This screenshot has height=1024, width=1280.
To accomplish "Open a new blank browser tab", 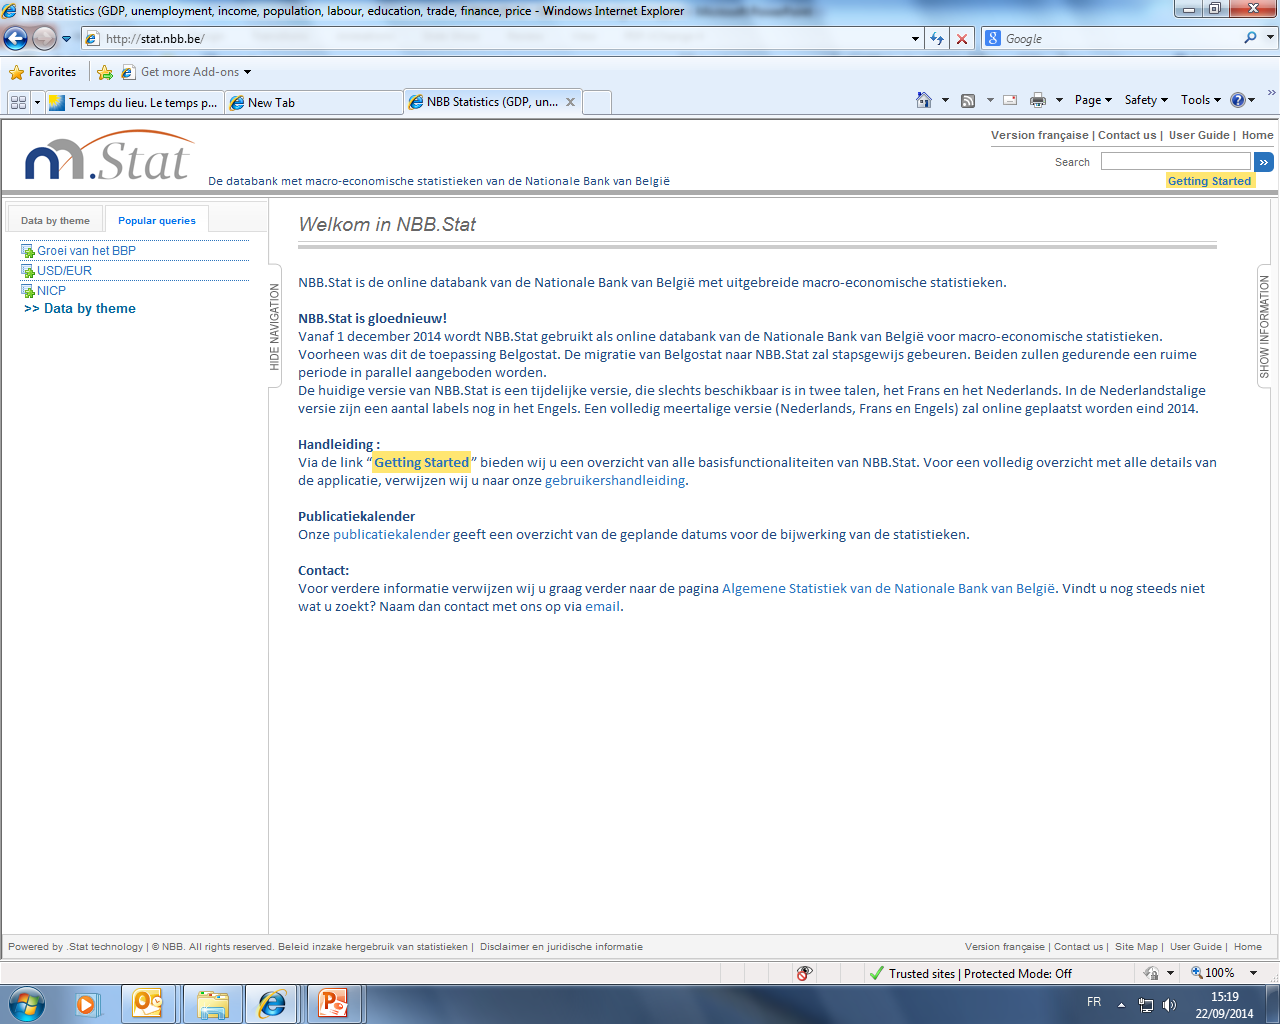I will coord(597,102).
